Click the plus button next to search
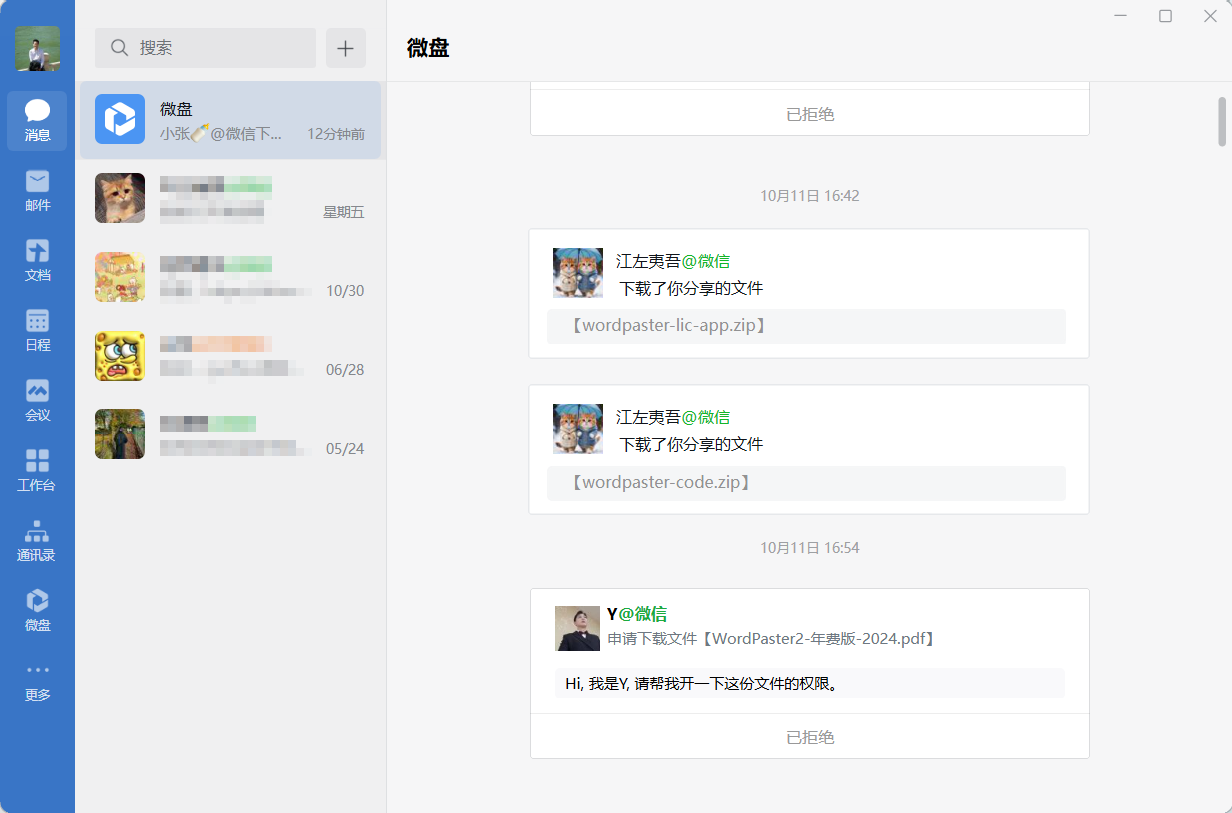This screenshot has width=1232, height=813. (x=346, y=48)
